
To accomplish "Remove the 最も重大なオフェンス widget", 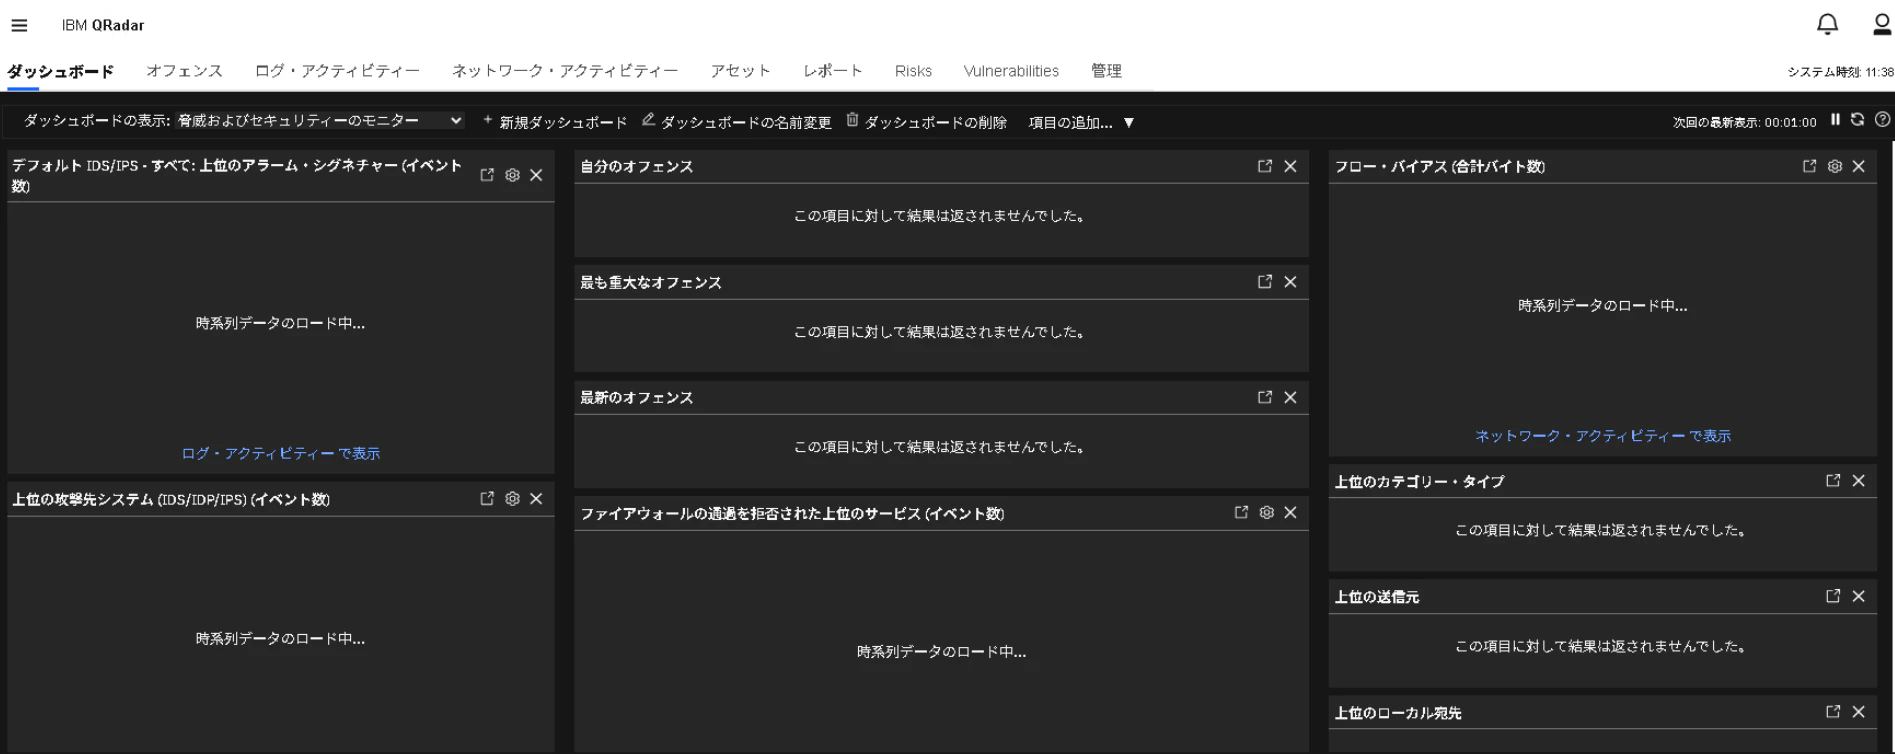I will click(1290, 282).
